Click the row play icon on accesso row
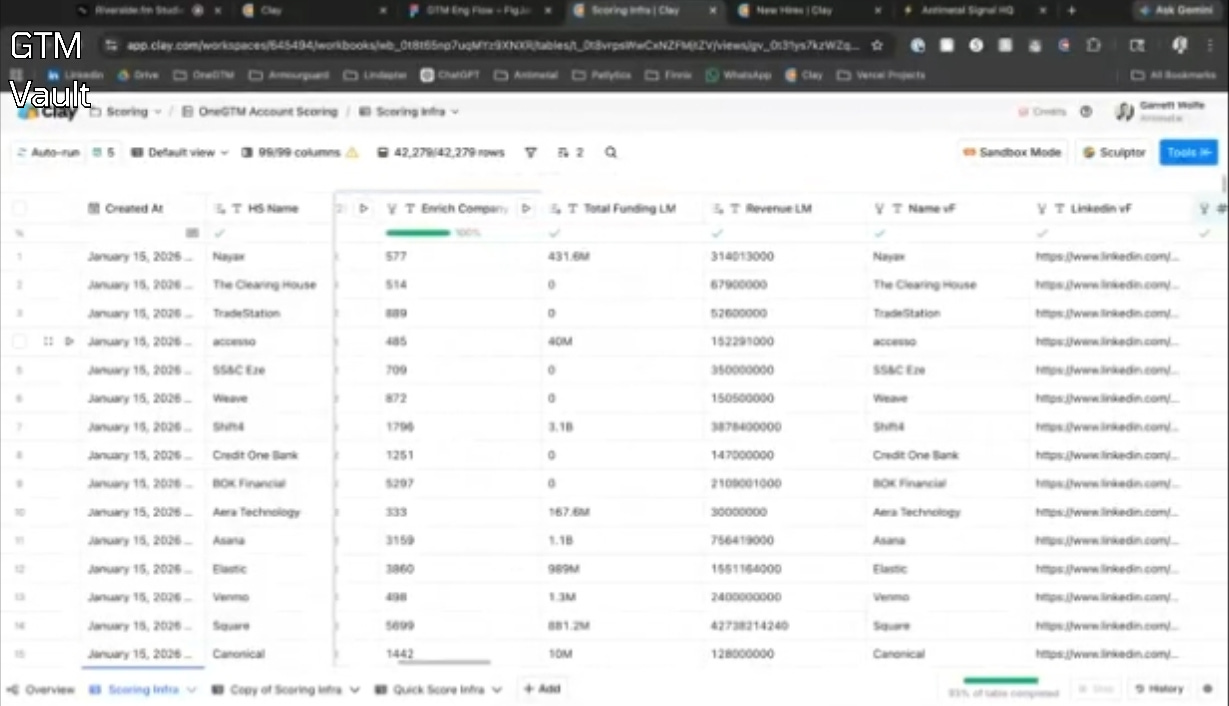The height and width of the screenshot is (706, 1229). click(x=69, y=341)
